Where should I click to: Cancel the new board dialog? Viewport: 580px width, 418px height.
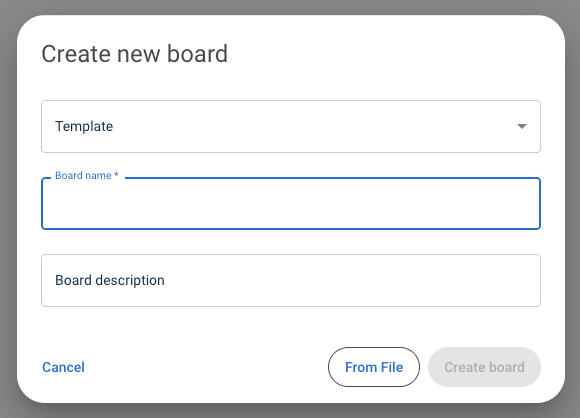(x=63, y=367)
